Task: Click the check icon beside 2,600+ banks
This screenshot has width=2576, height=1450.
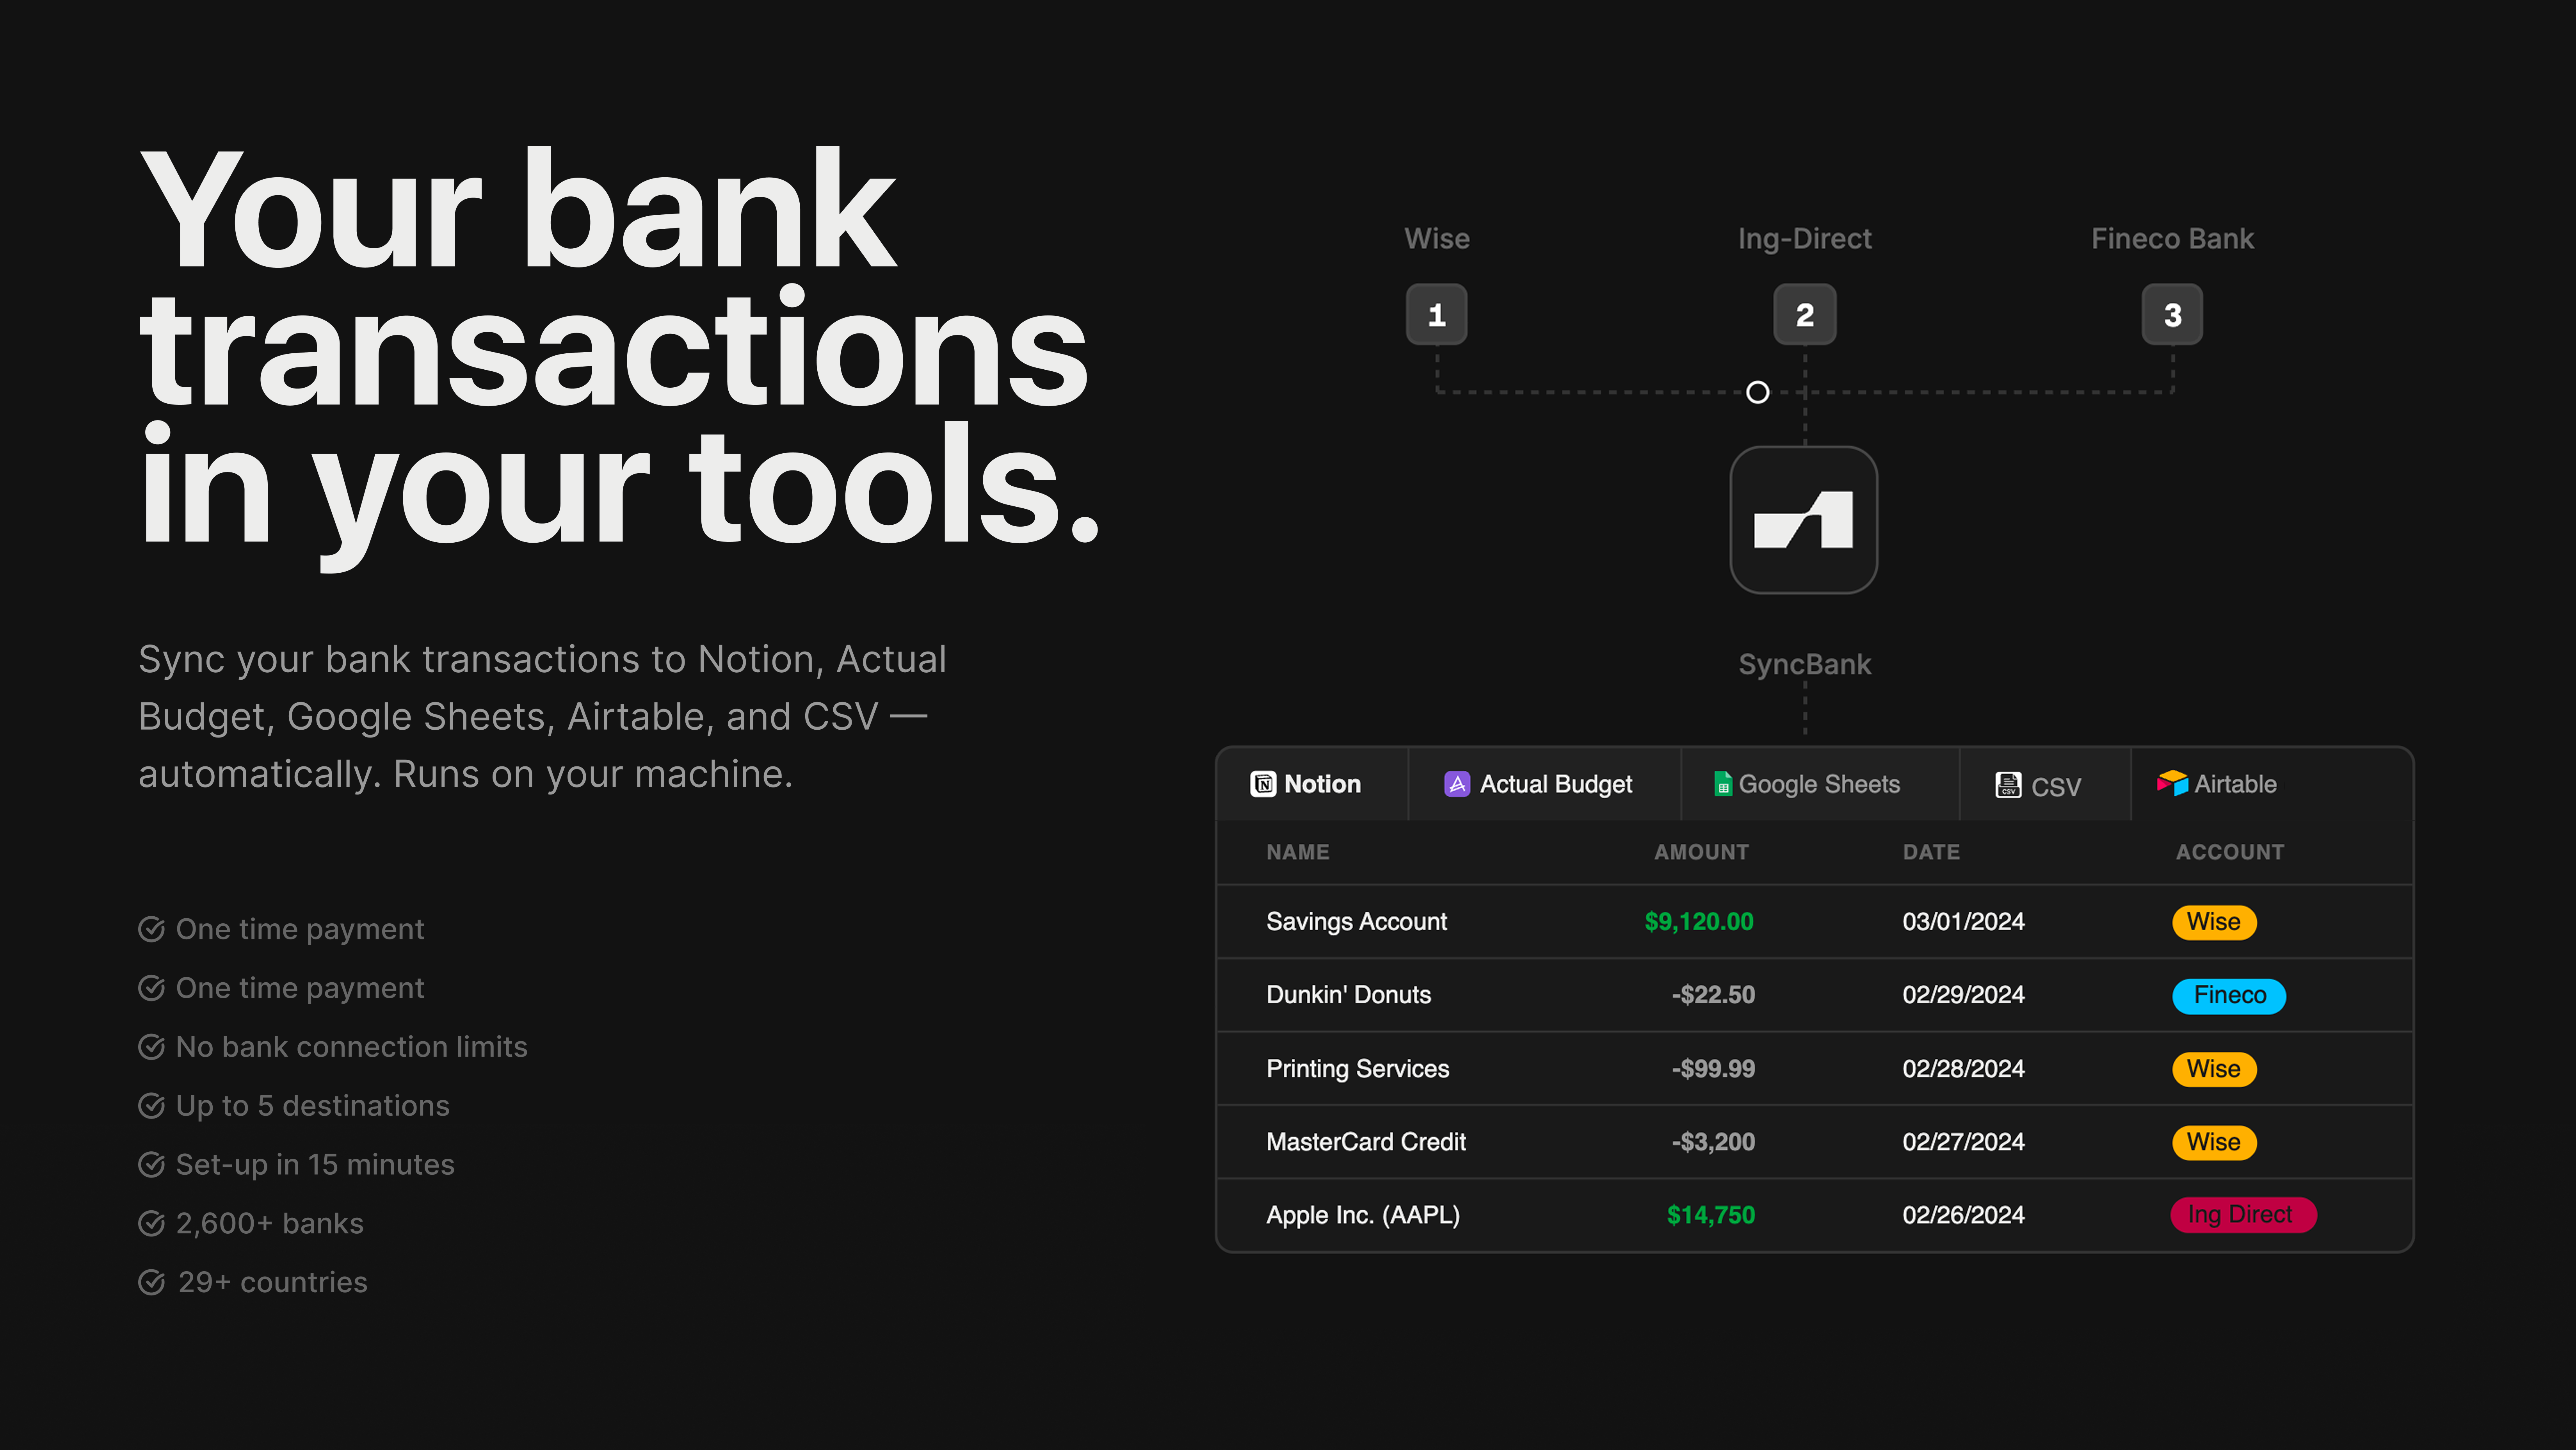Action: (x=151, y=1223)
